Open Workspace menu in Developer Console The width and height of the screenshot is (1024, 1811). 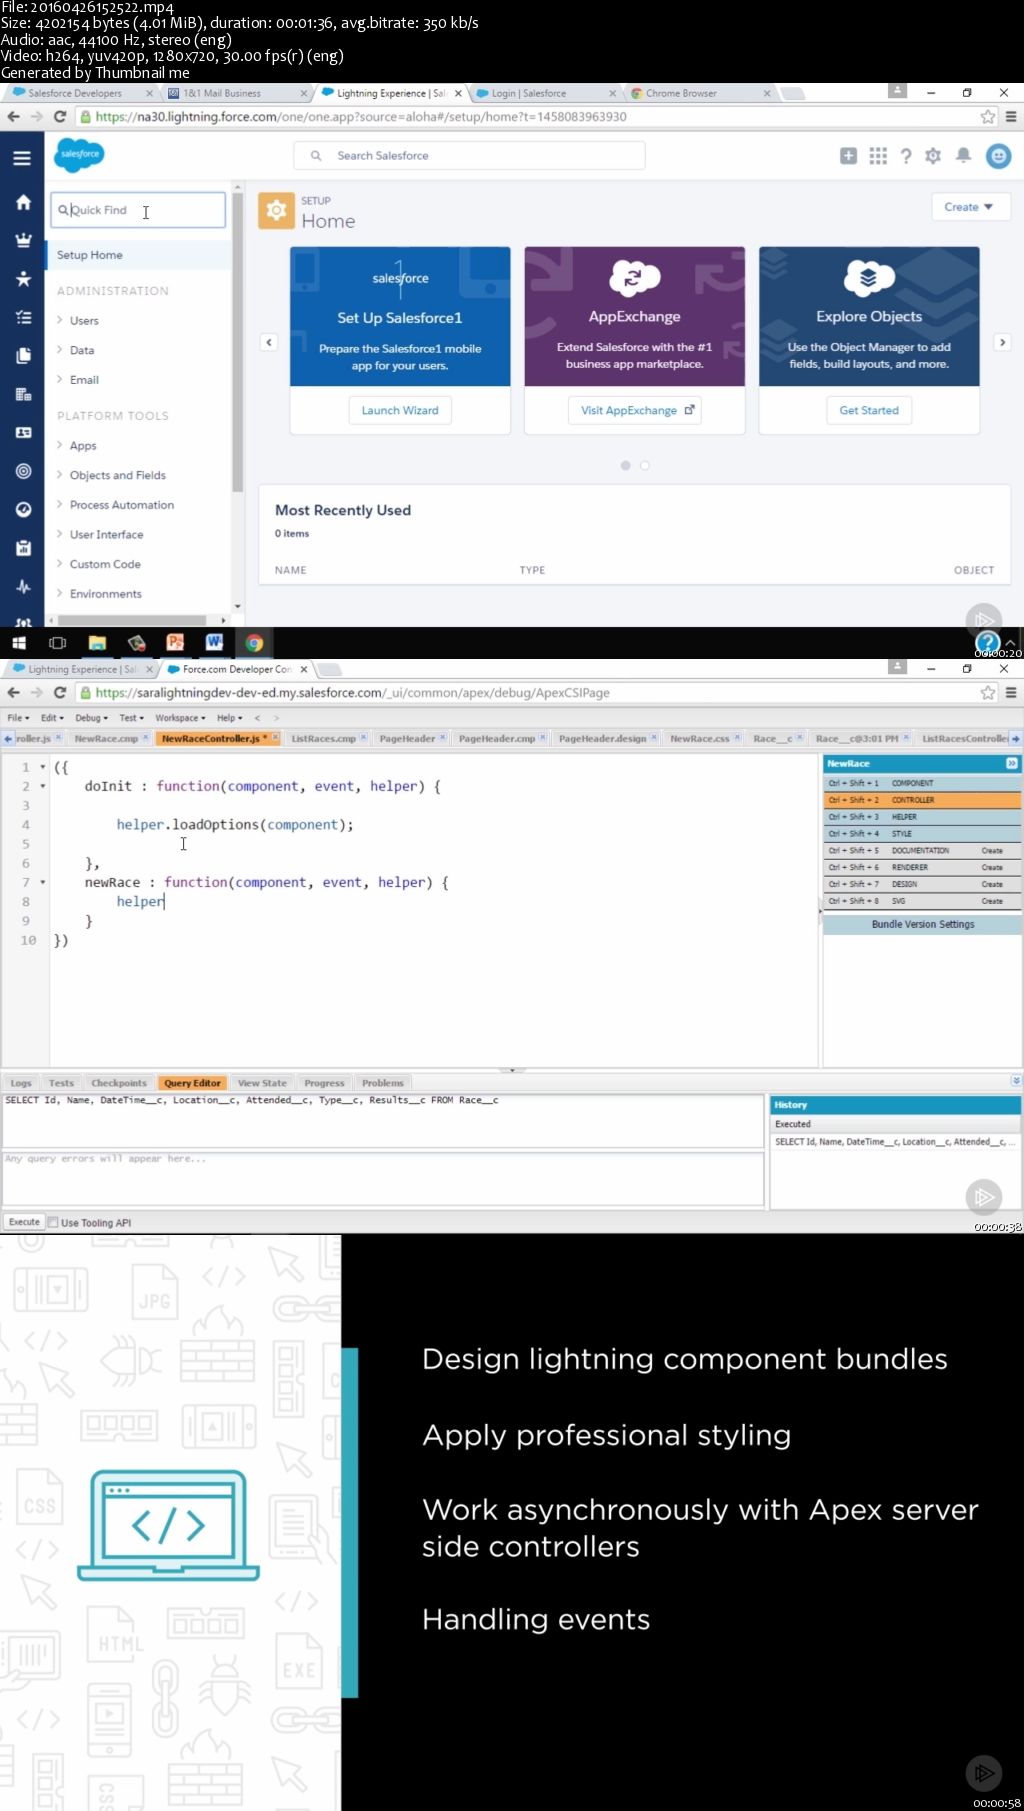click(180, 718)
